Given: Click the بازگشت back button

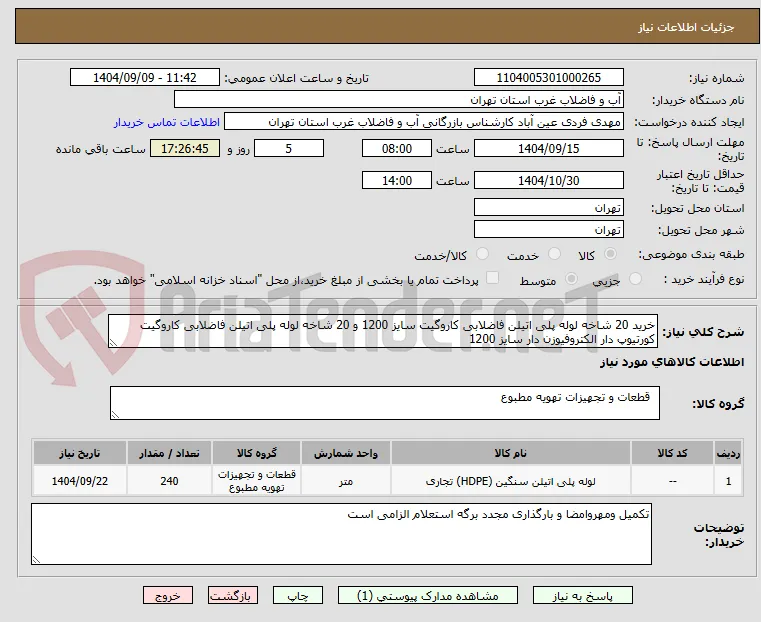Looking at the screenshot, I should tap(233, 595).
